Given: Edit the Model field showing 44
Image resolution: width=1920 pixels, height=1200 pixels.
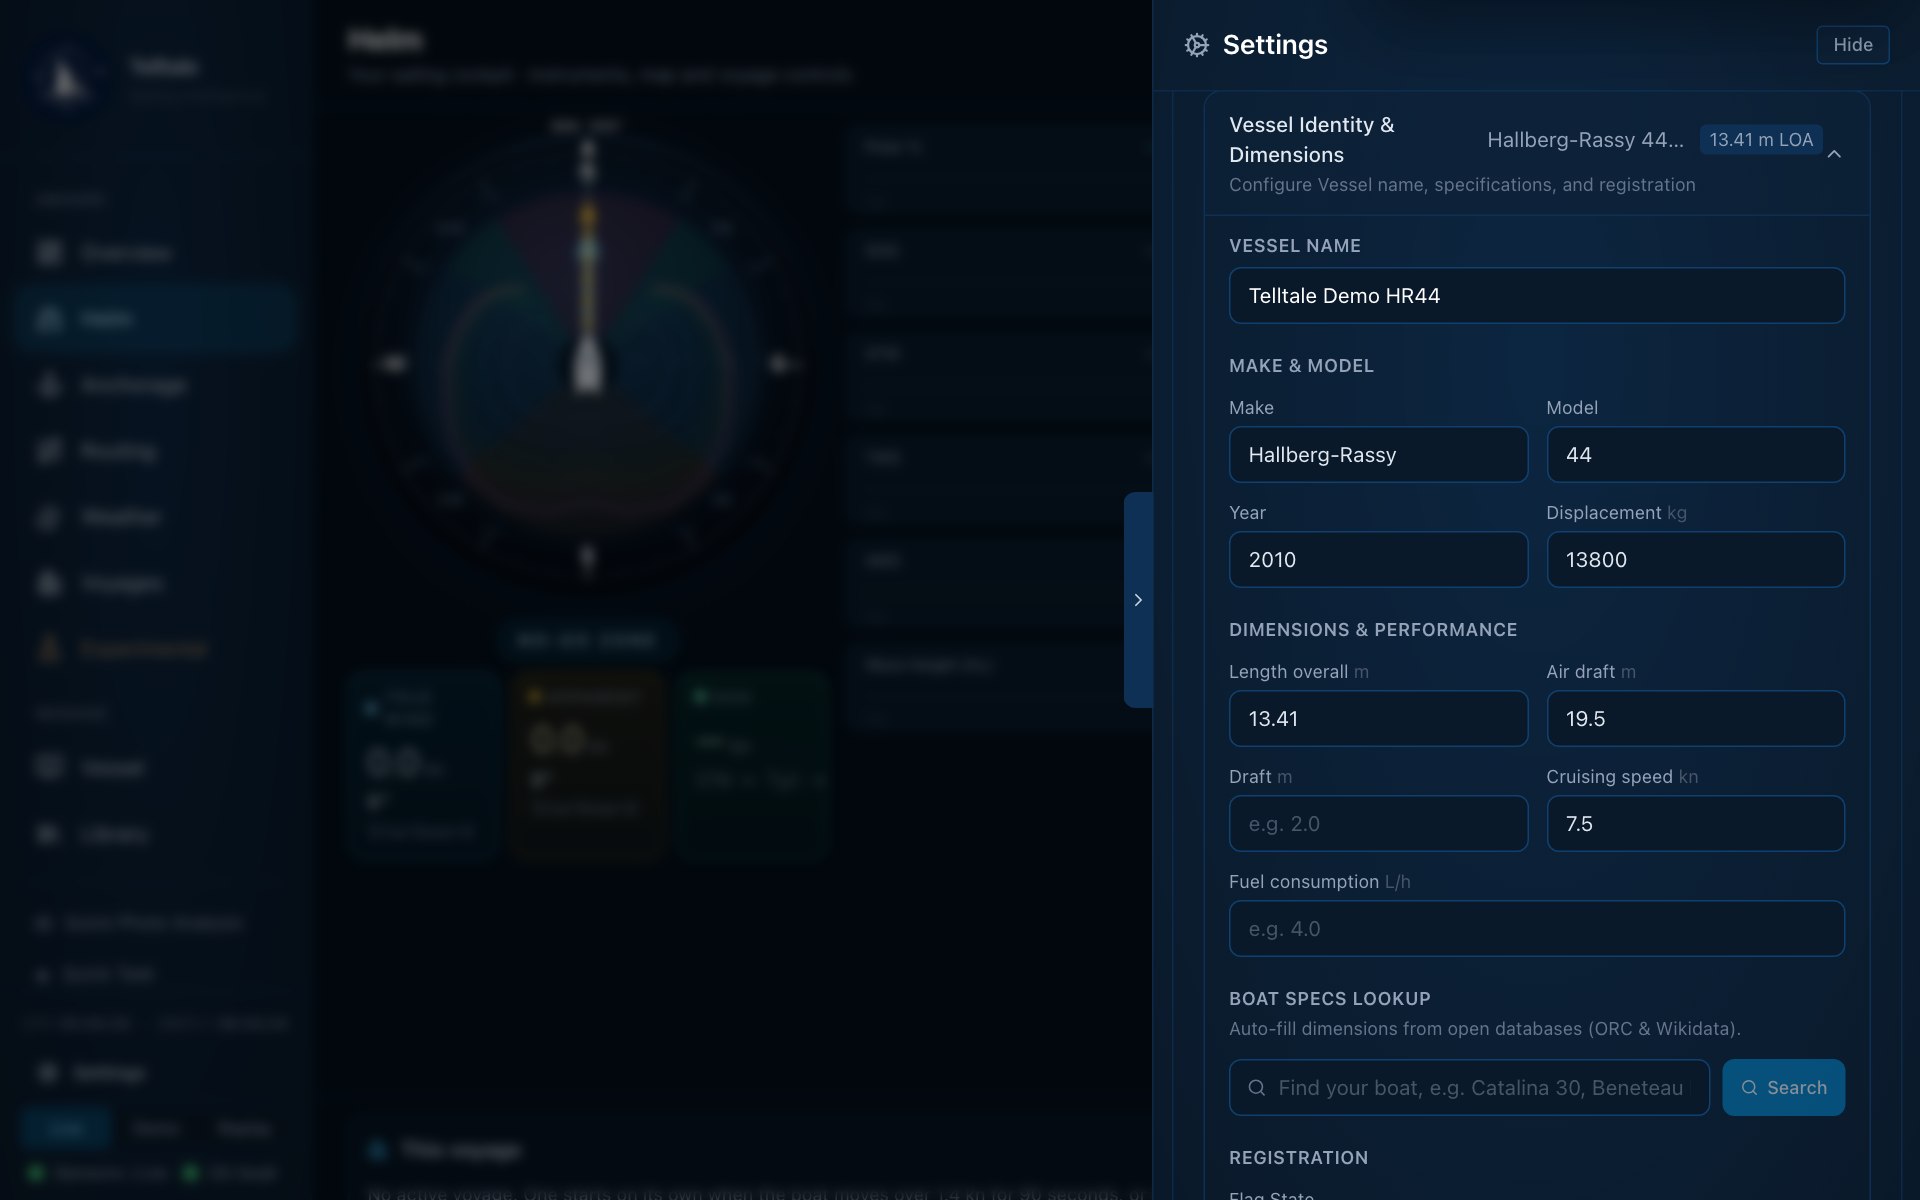Looking at the screenshot, I should click(x=1695, y=454).
